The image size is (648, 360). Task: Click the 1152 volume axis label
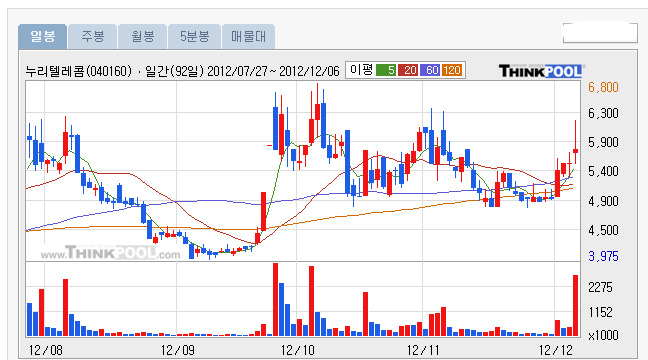click(x=600, y=312)
